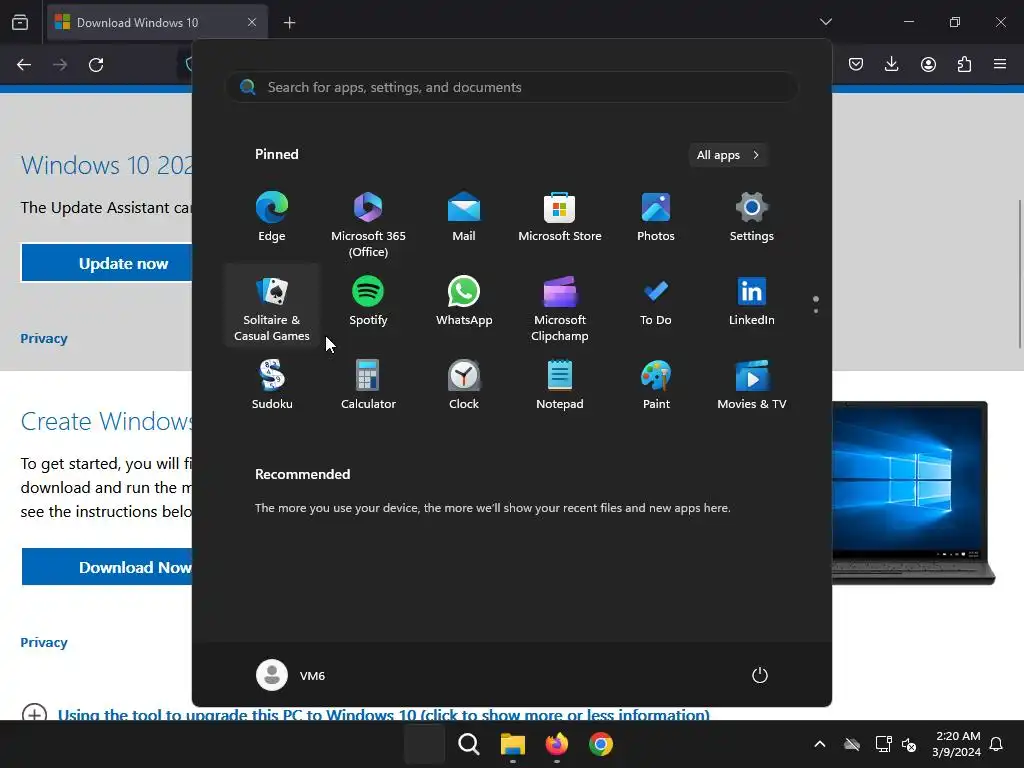
Task: Open the Clock app
Action: pos(464,385)
